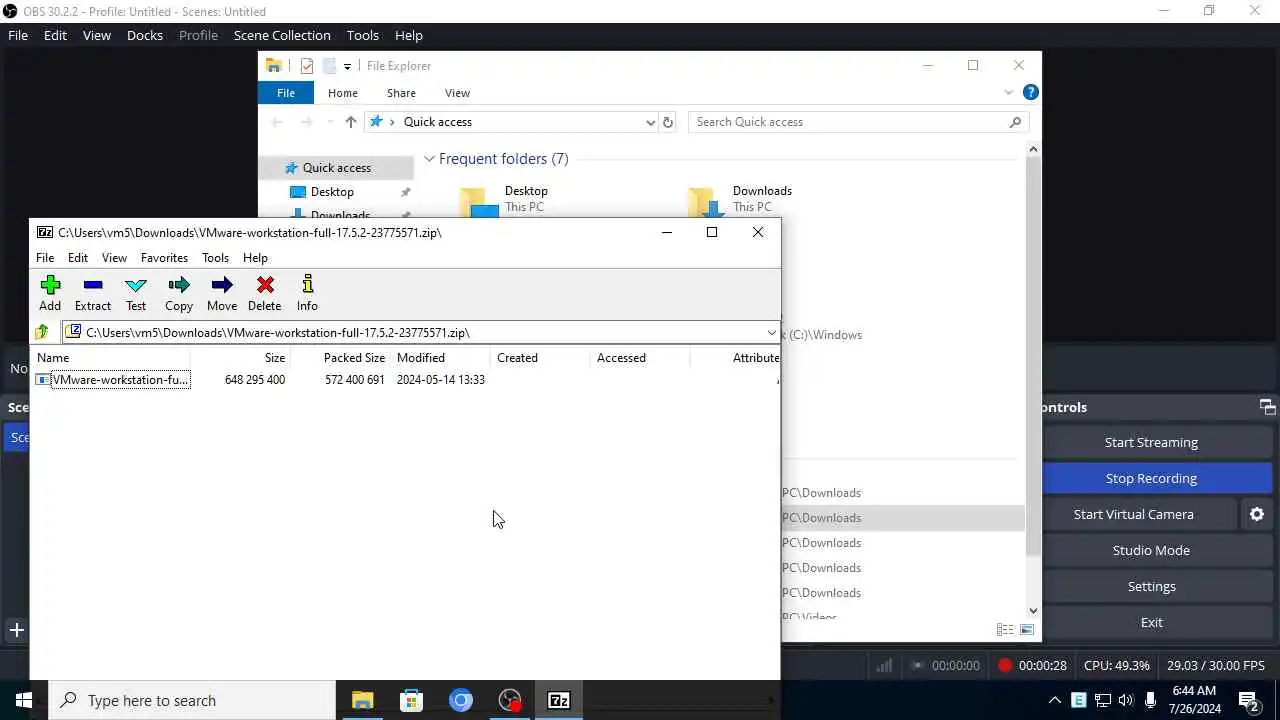
Task: Open the 7-Zip Edit menu
Action: [78, 257]
